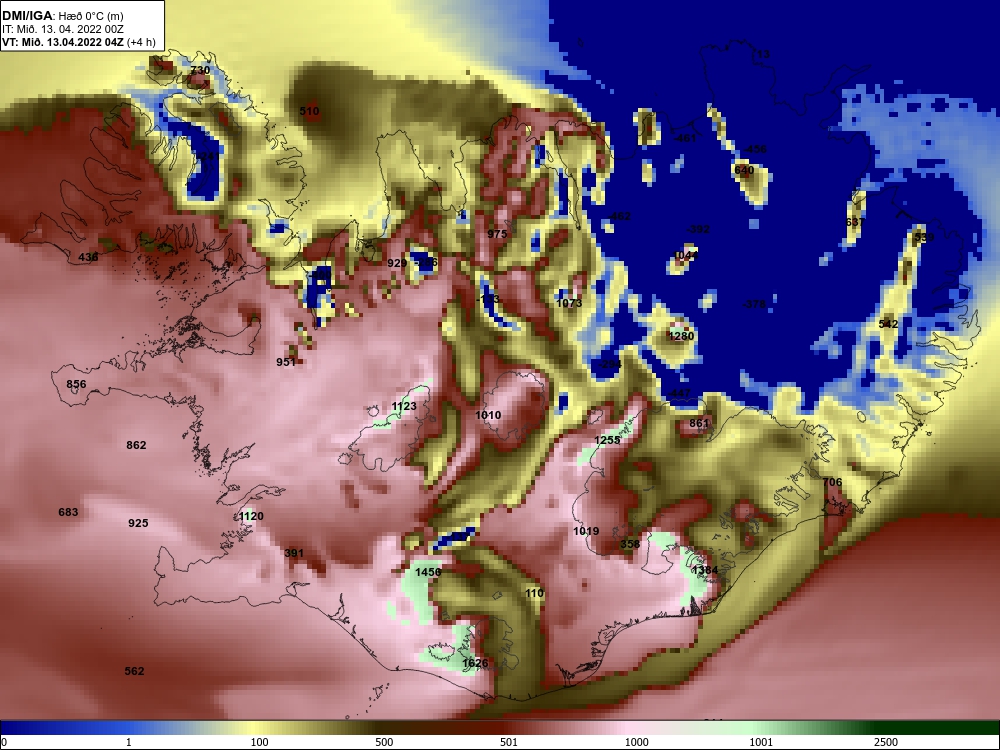Click the 862 value on the map
Screen dimensions: 1000x750
(136, 445)
